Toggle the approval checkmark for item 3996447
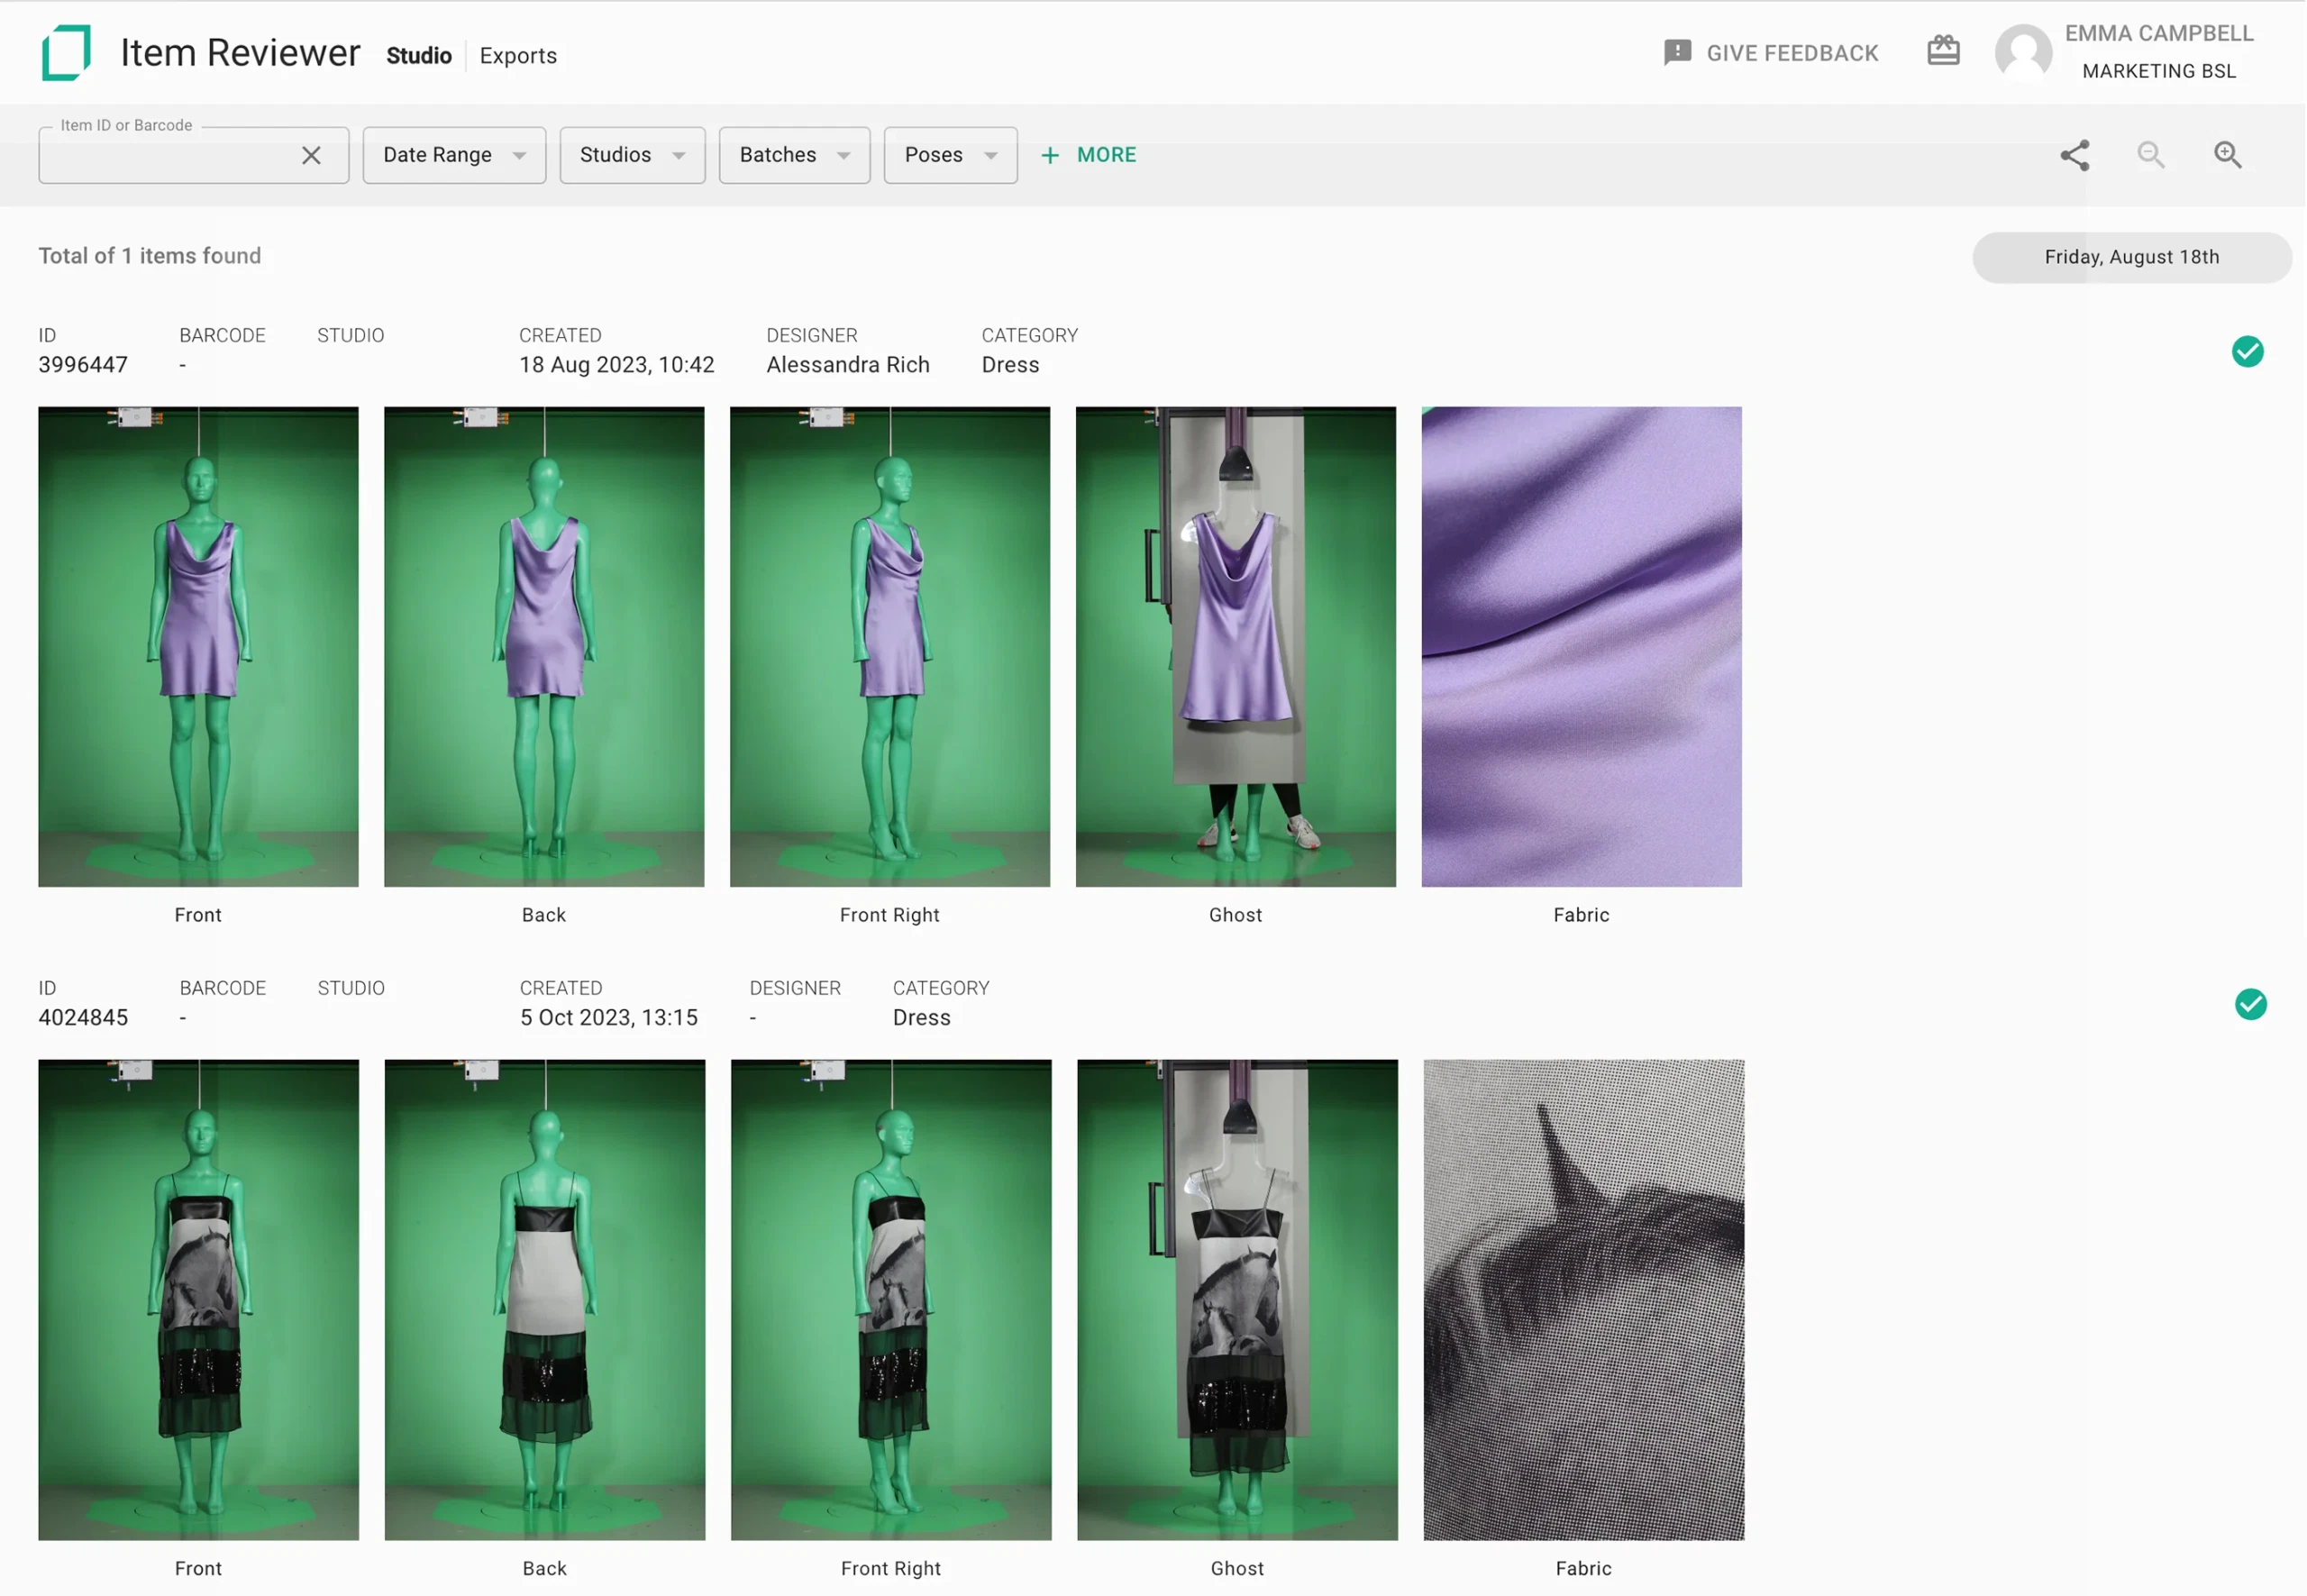This screenshot has width=2307, height=1596. click(2248, 351)
